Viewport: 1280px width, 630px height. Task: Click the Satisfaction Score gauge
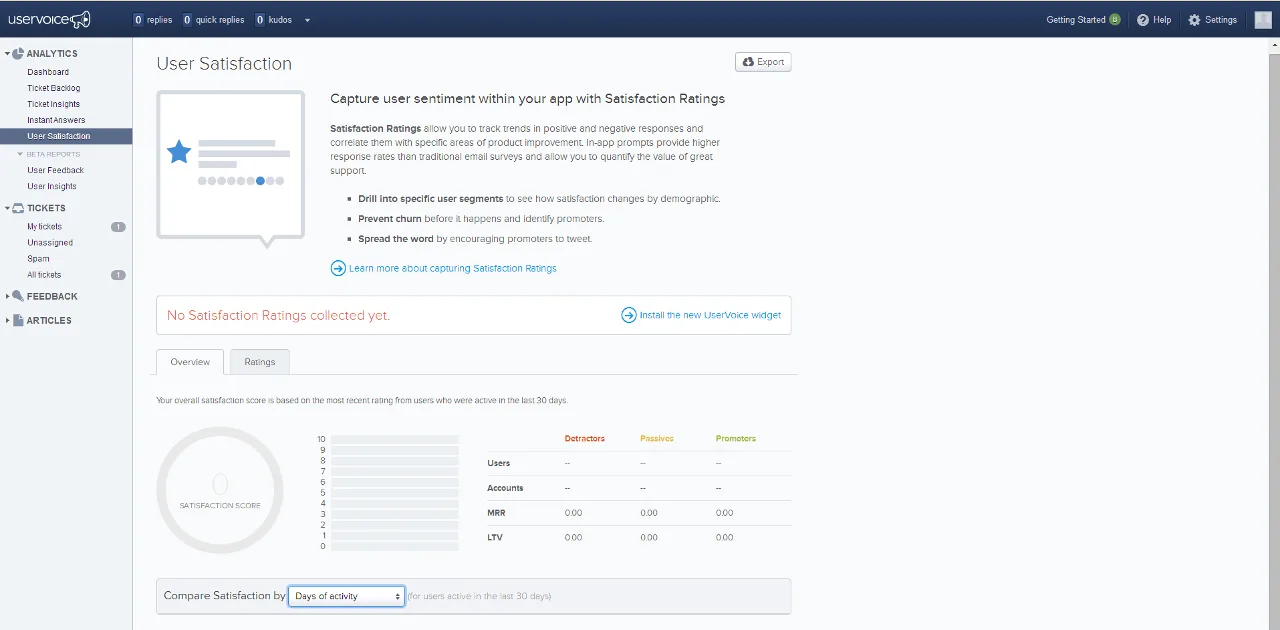point(220,490)
